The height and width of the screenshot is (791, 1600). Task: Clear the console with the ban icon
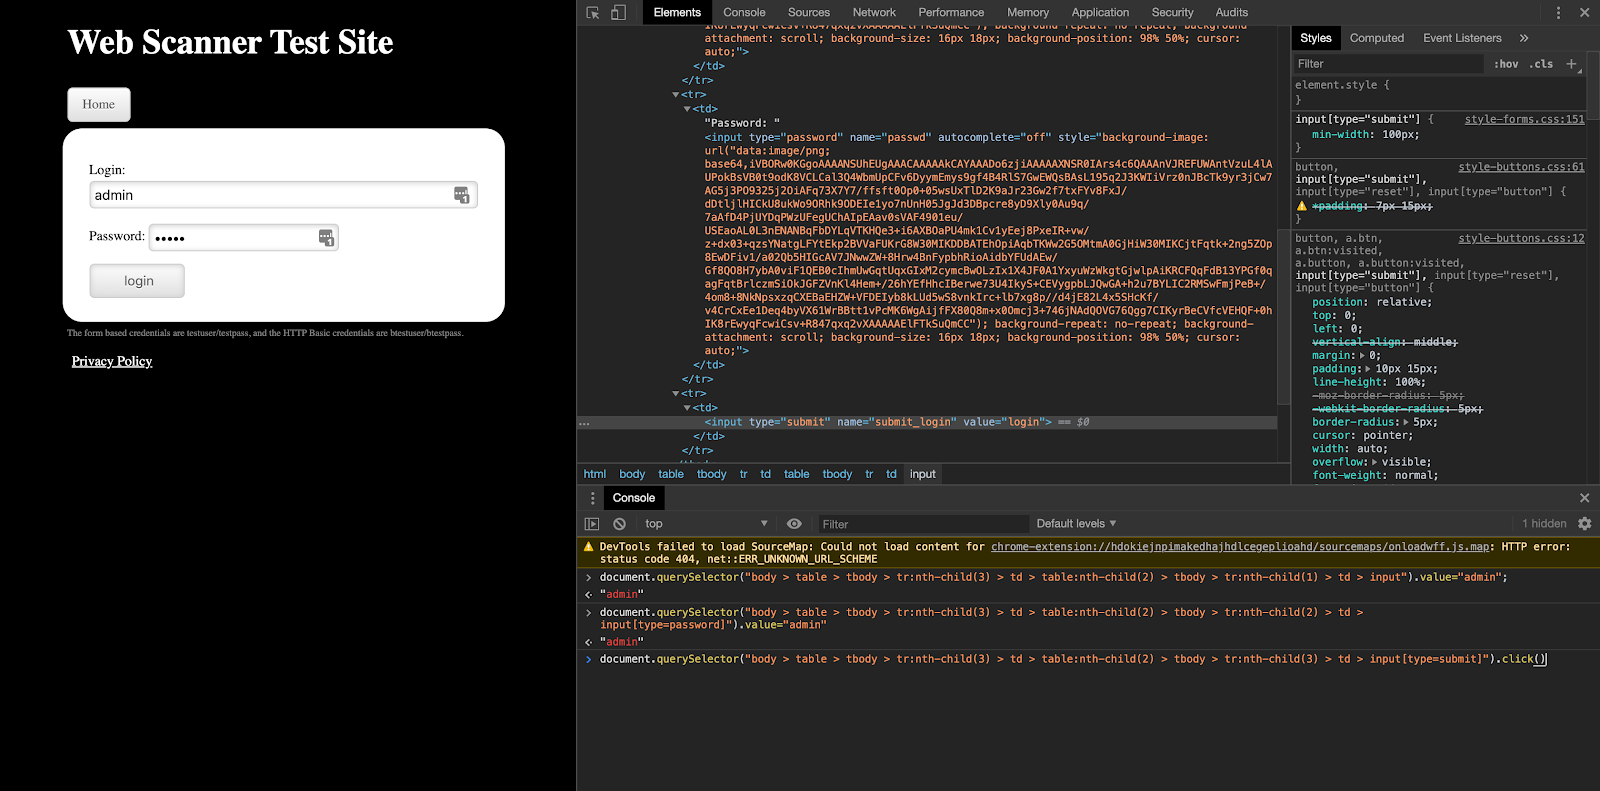(x=619, y=524)
